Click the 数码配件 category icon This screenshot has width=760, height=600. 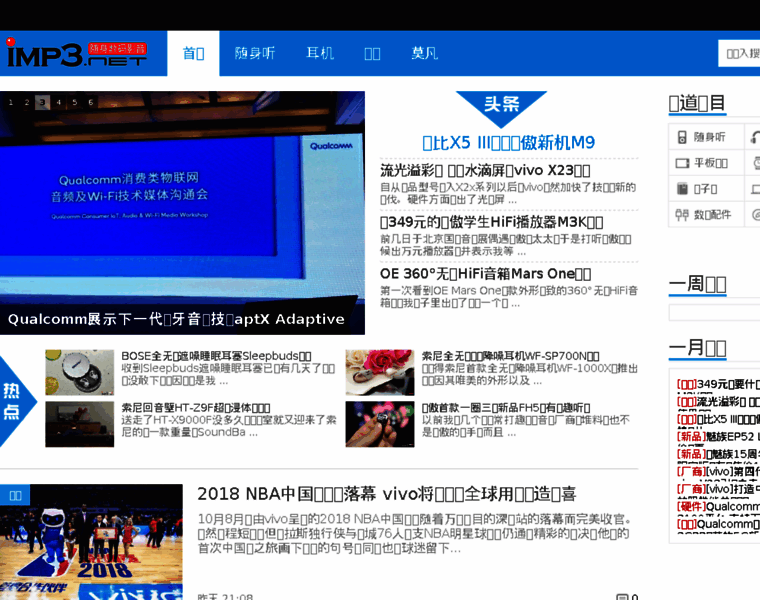(x=682, y=214)
